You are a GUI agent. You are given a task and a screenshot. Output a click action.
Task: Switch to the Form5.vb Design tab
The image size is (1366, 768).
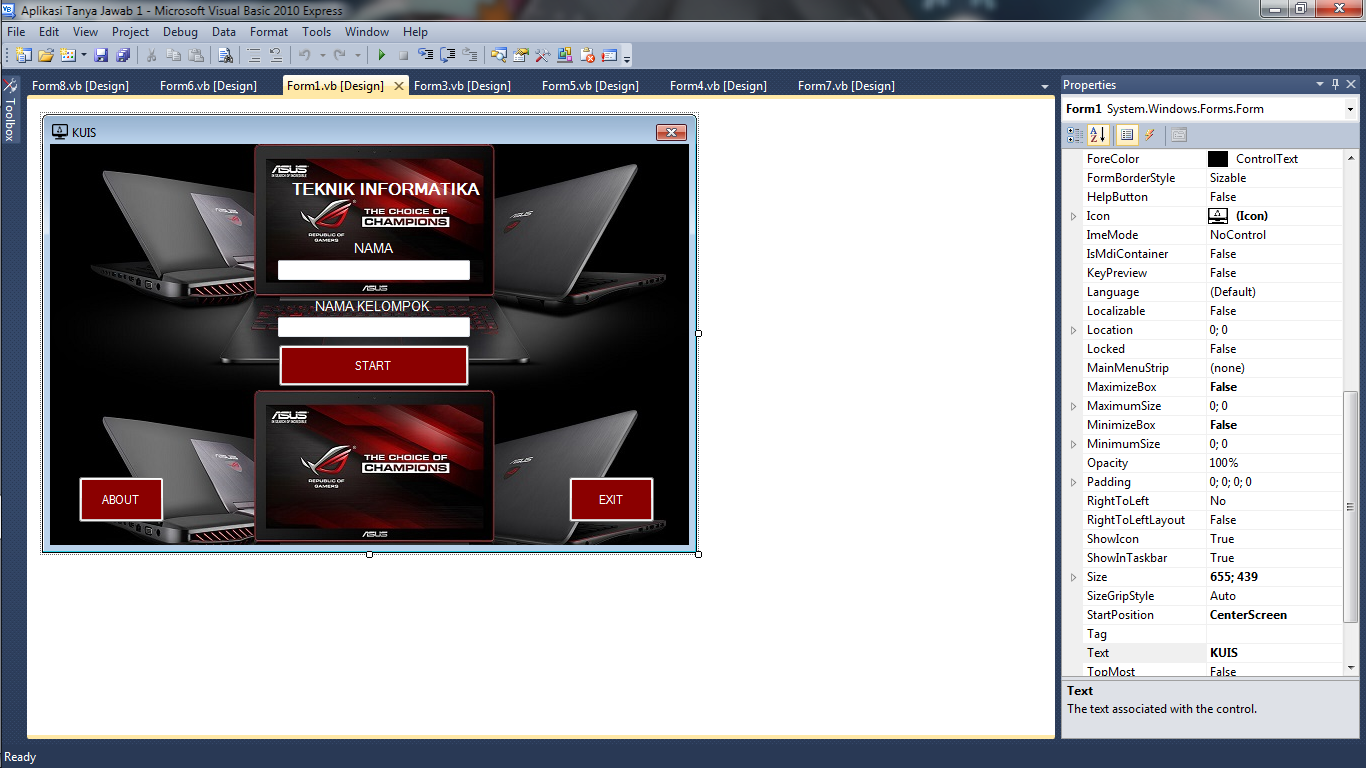point(589,86)
